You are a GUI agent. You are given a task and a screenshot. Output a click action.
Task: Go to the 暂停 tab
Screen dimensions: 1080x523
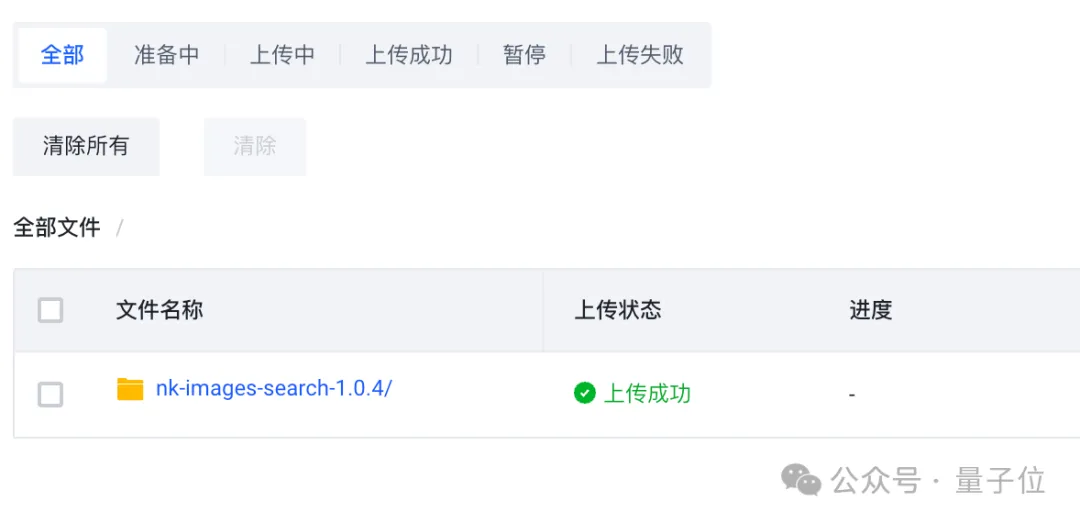[x=524, y=55]
